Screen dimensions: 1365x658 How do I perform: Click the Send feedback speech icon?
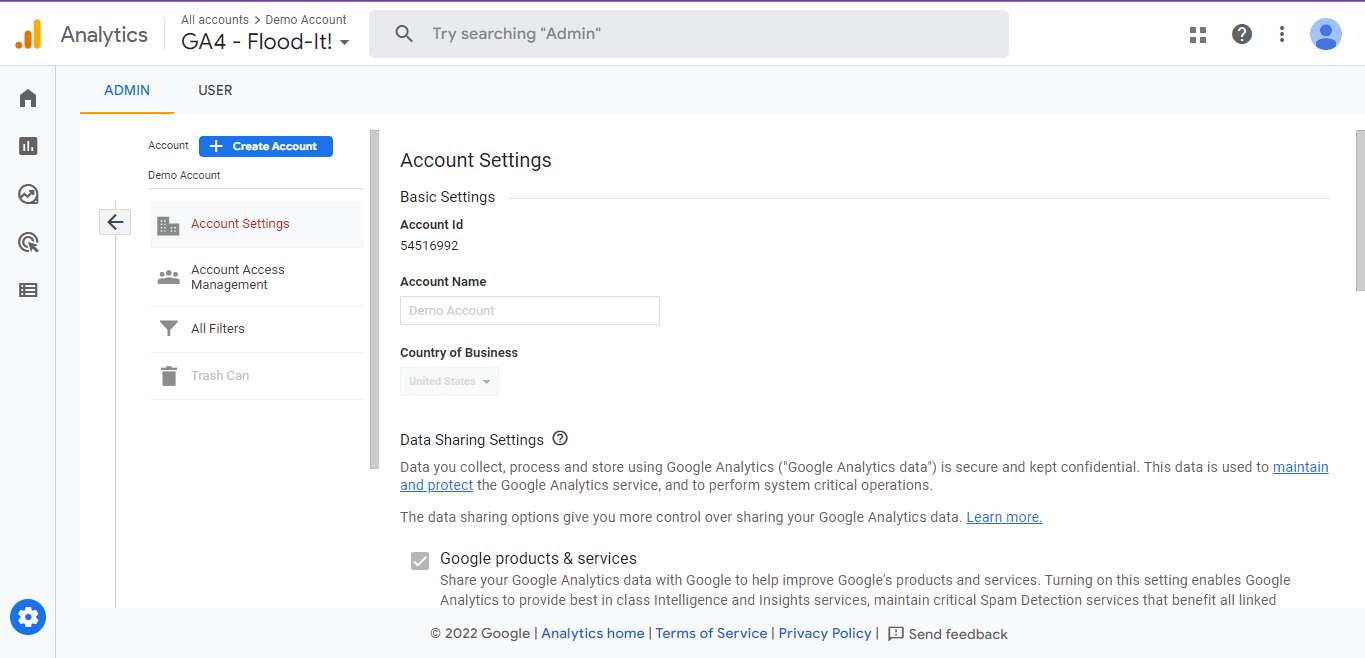click(x=896, y=633)
